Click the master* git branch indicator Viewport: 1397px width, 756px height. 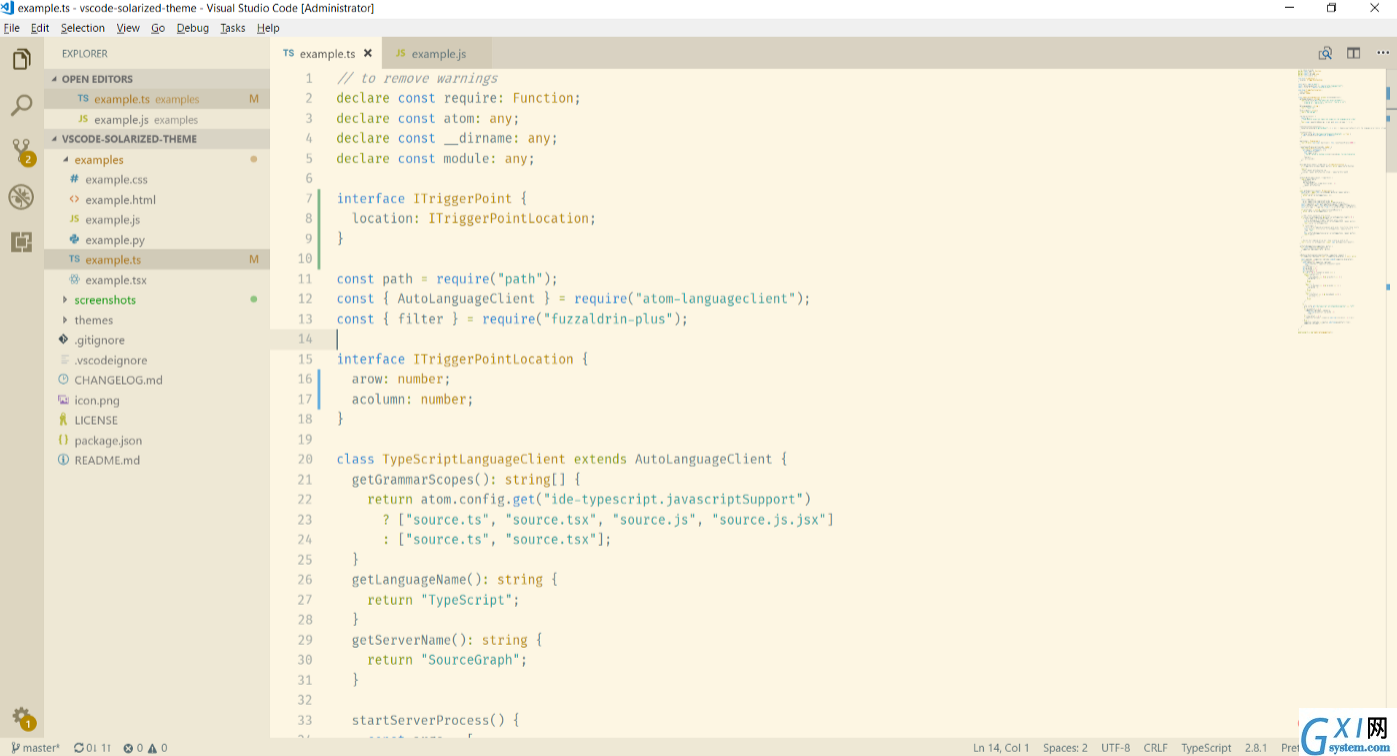35,747
